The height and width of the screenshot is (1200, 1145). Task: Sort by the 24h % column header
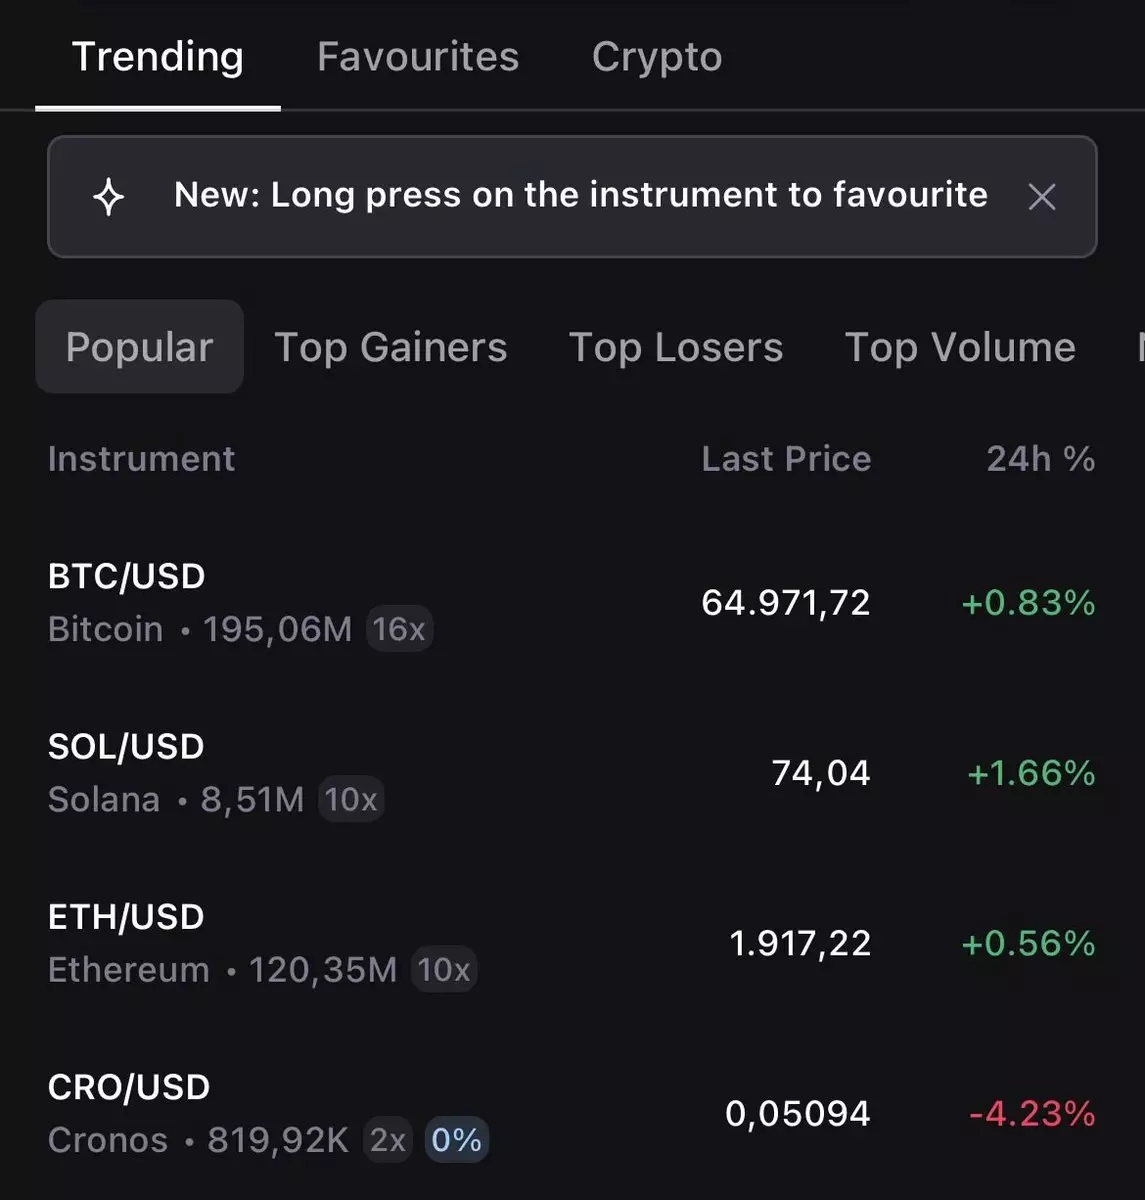click(1041, 459)
